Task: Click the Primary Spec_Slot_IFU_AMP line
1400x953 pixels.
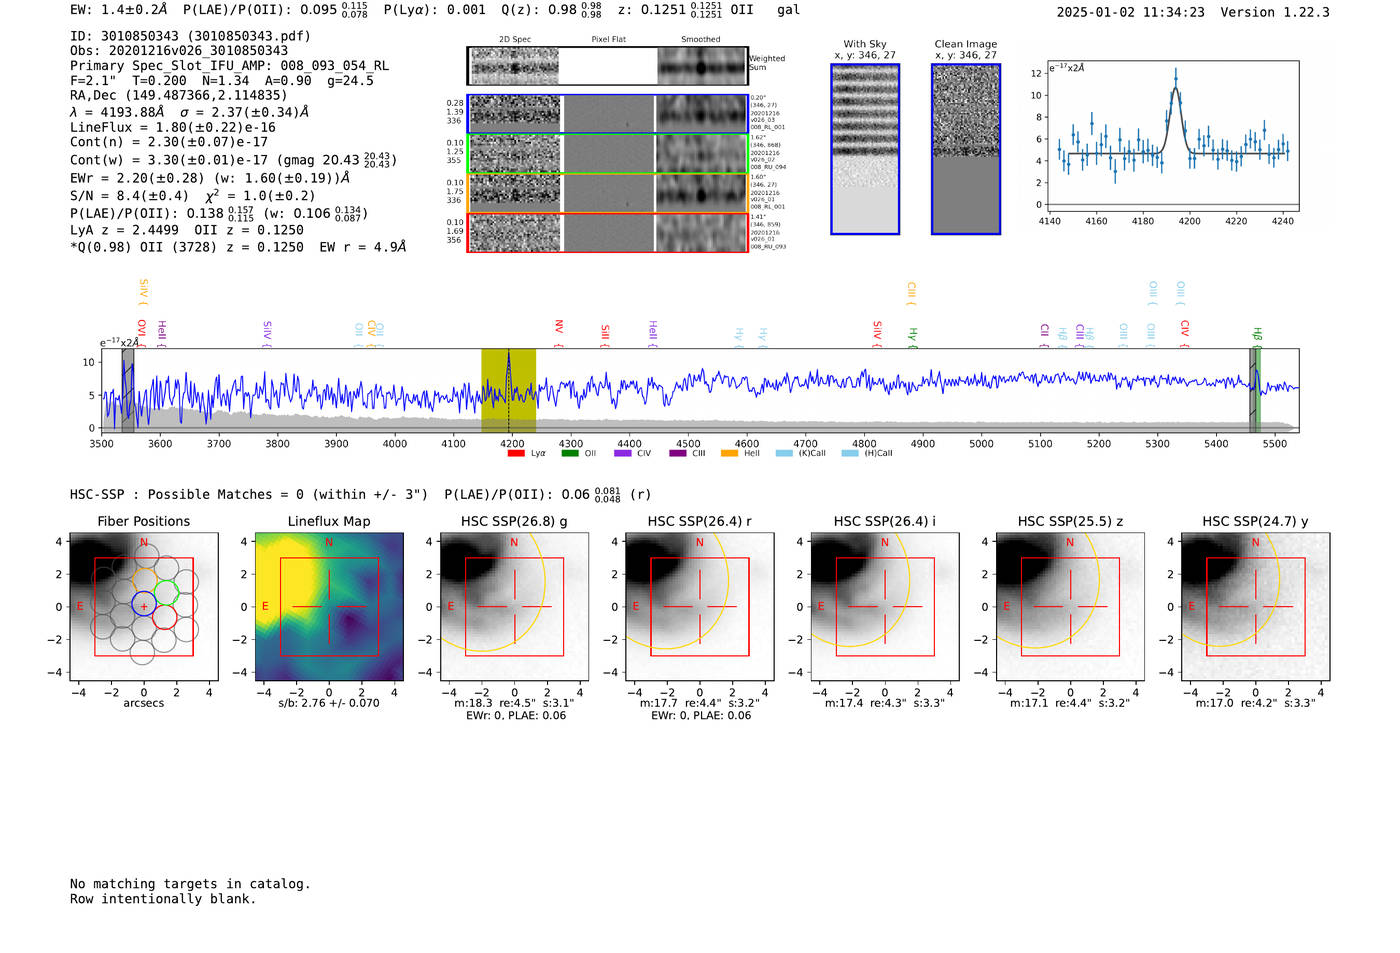Action: click(x=229, y=66)
